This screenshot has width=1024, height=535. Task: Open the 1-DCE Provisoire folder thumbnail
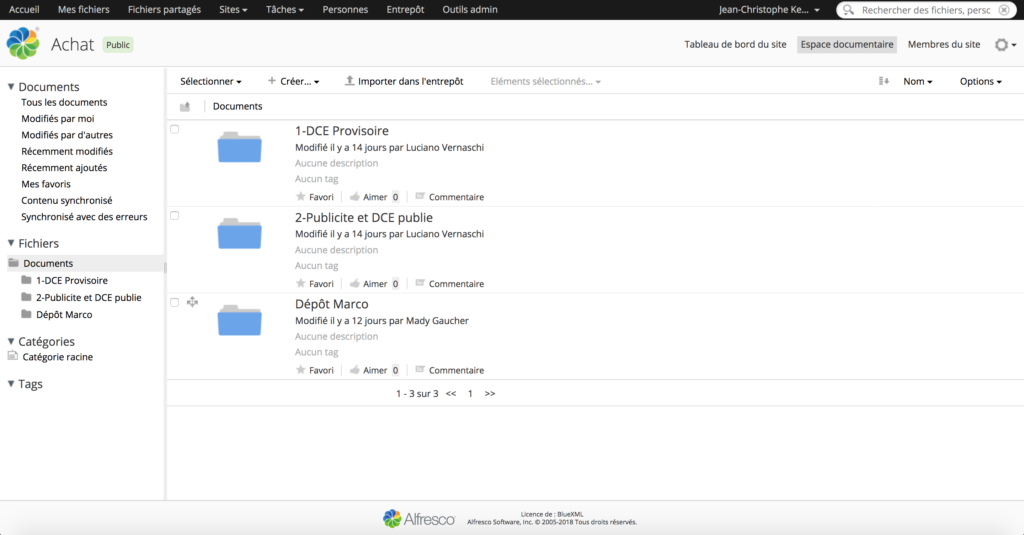[x=240, y=147]
